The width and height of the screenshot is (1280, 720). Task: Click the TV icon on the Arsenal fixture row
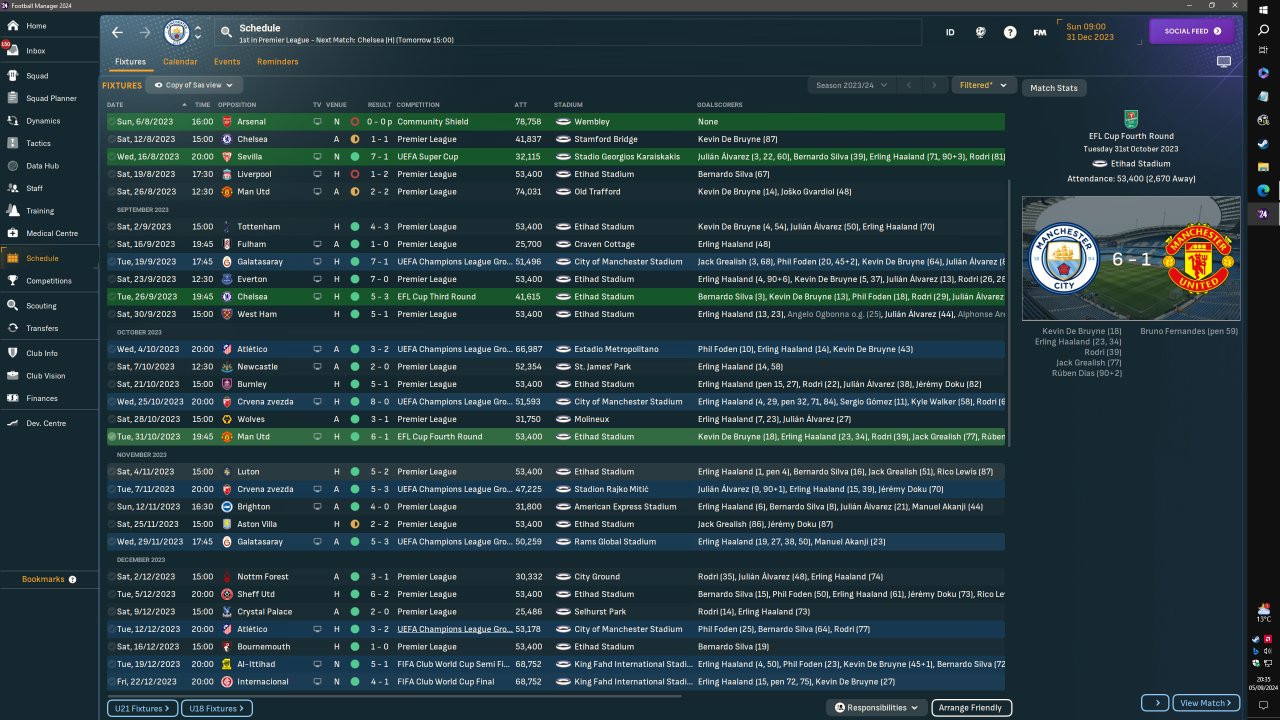click(x=317, y=122)
